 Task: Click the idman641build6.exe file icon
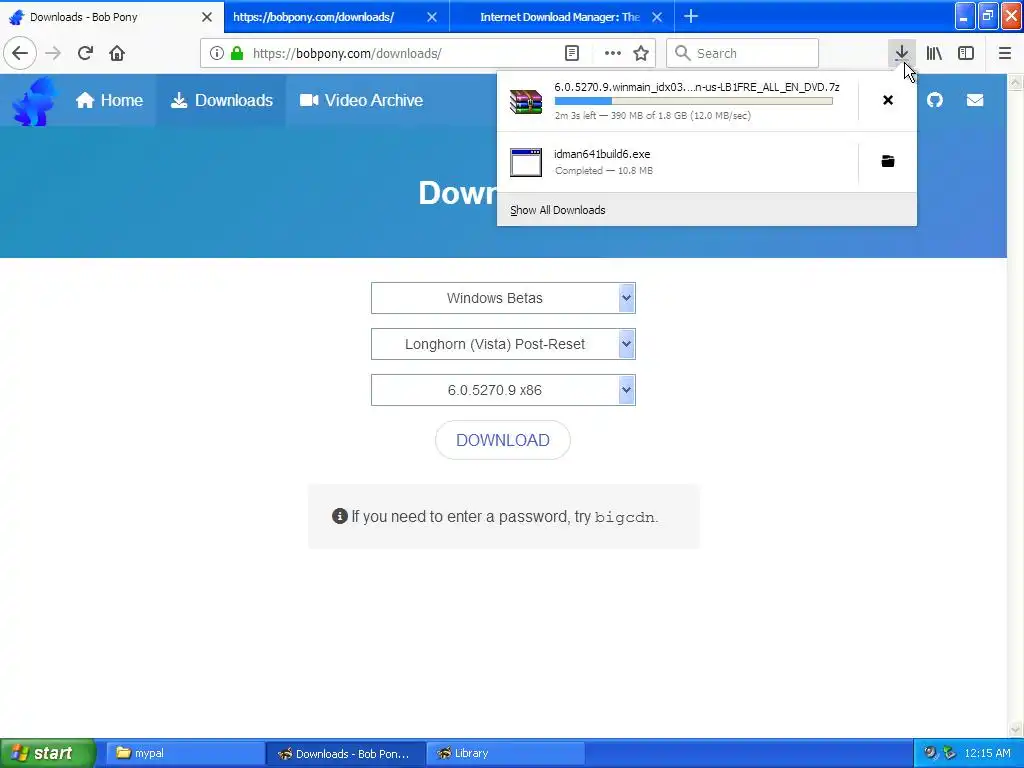pyautogui.click(x=526, y=163)
